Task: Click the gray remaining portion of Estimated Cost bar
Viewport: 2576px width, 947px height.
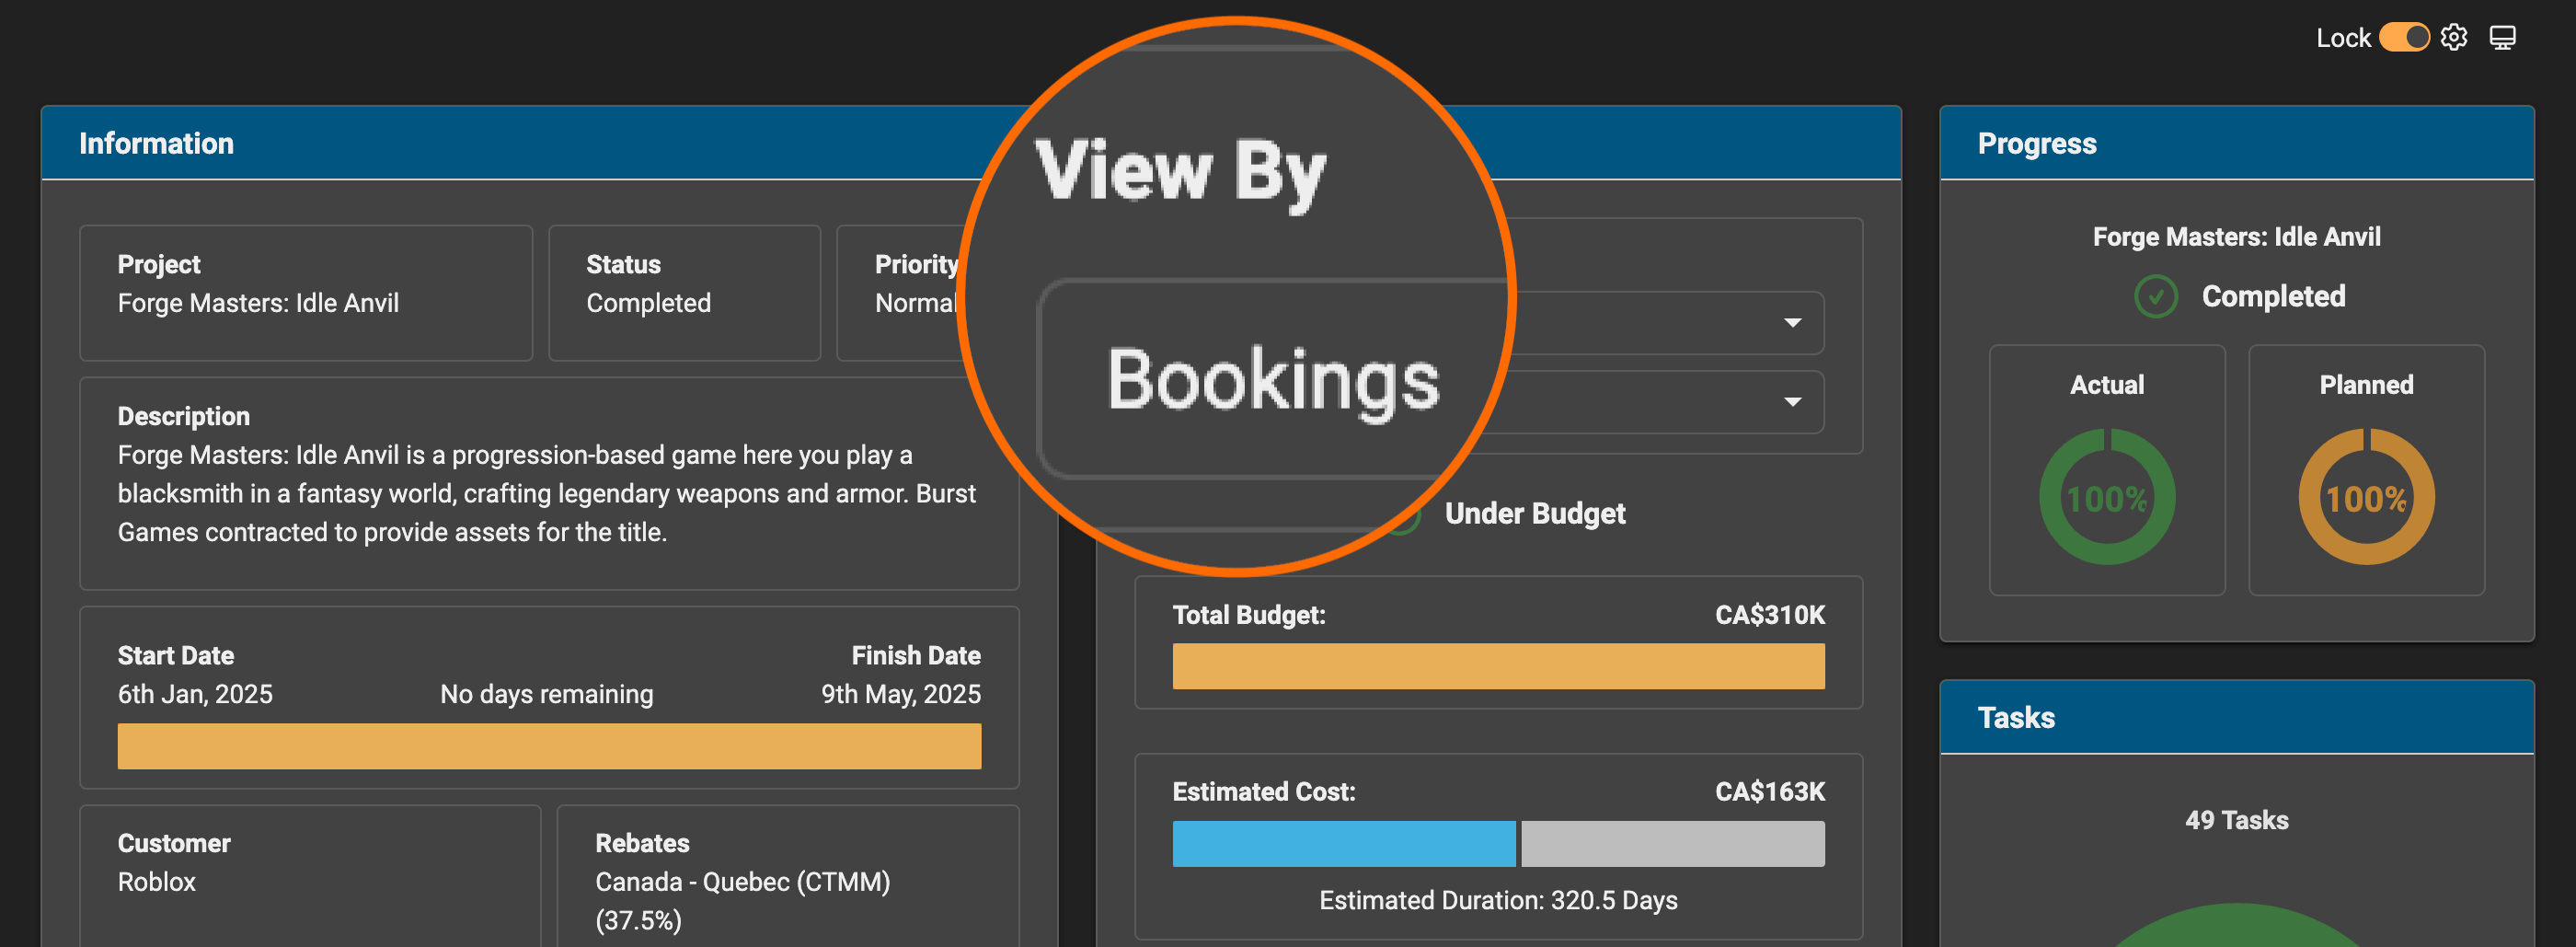Action: point(1673,844)
